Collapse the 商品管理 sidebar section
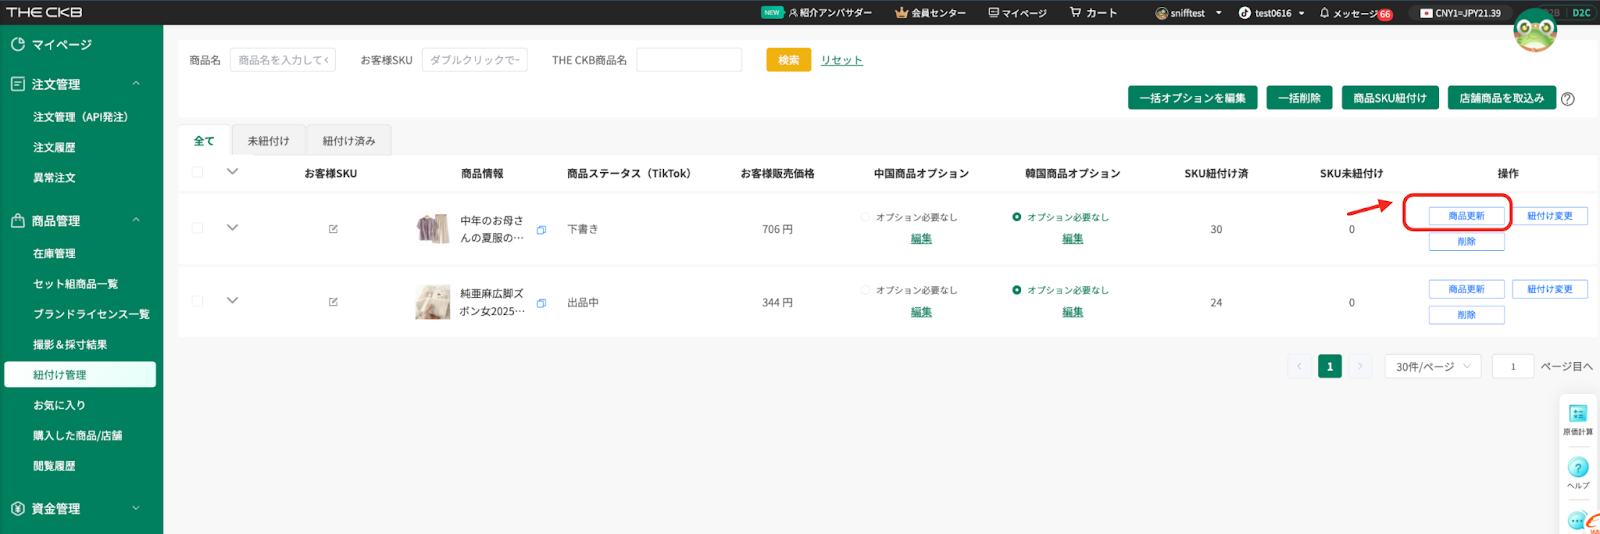Image resolution: width=1600 pixels, height=534 pixels. (x=136, y=220)
